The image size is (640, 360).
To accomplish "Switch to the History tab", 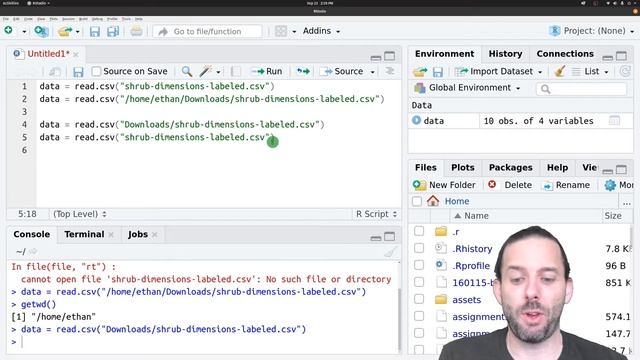I will 505,54.
